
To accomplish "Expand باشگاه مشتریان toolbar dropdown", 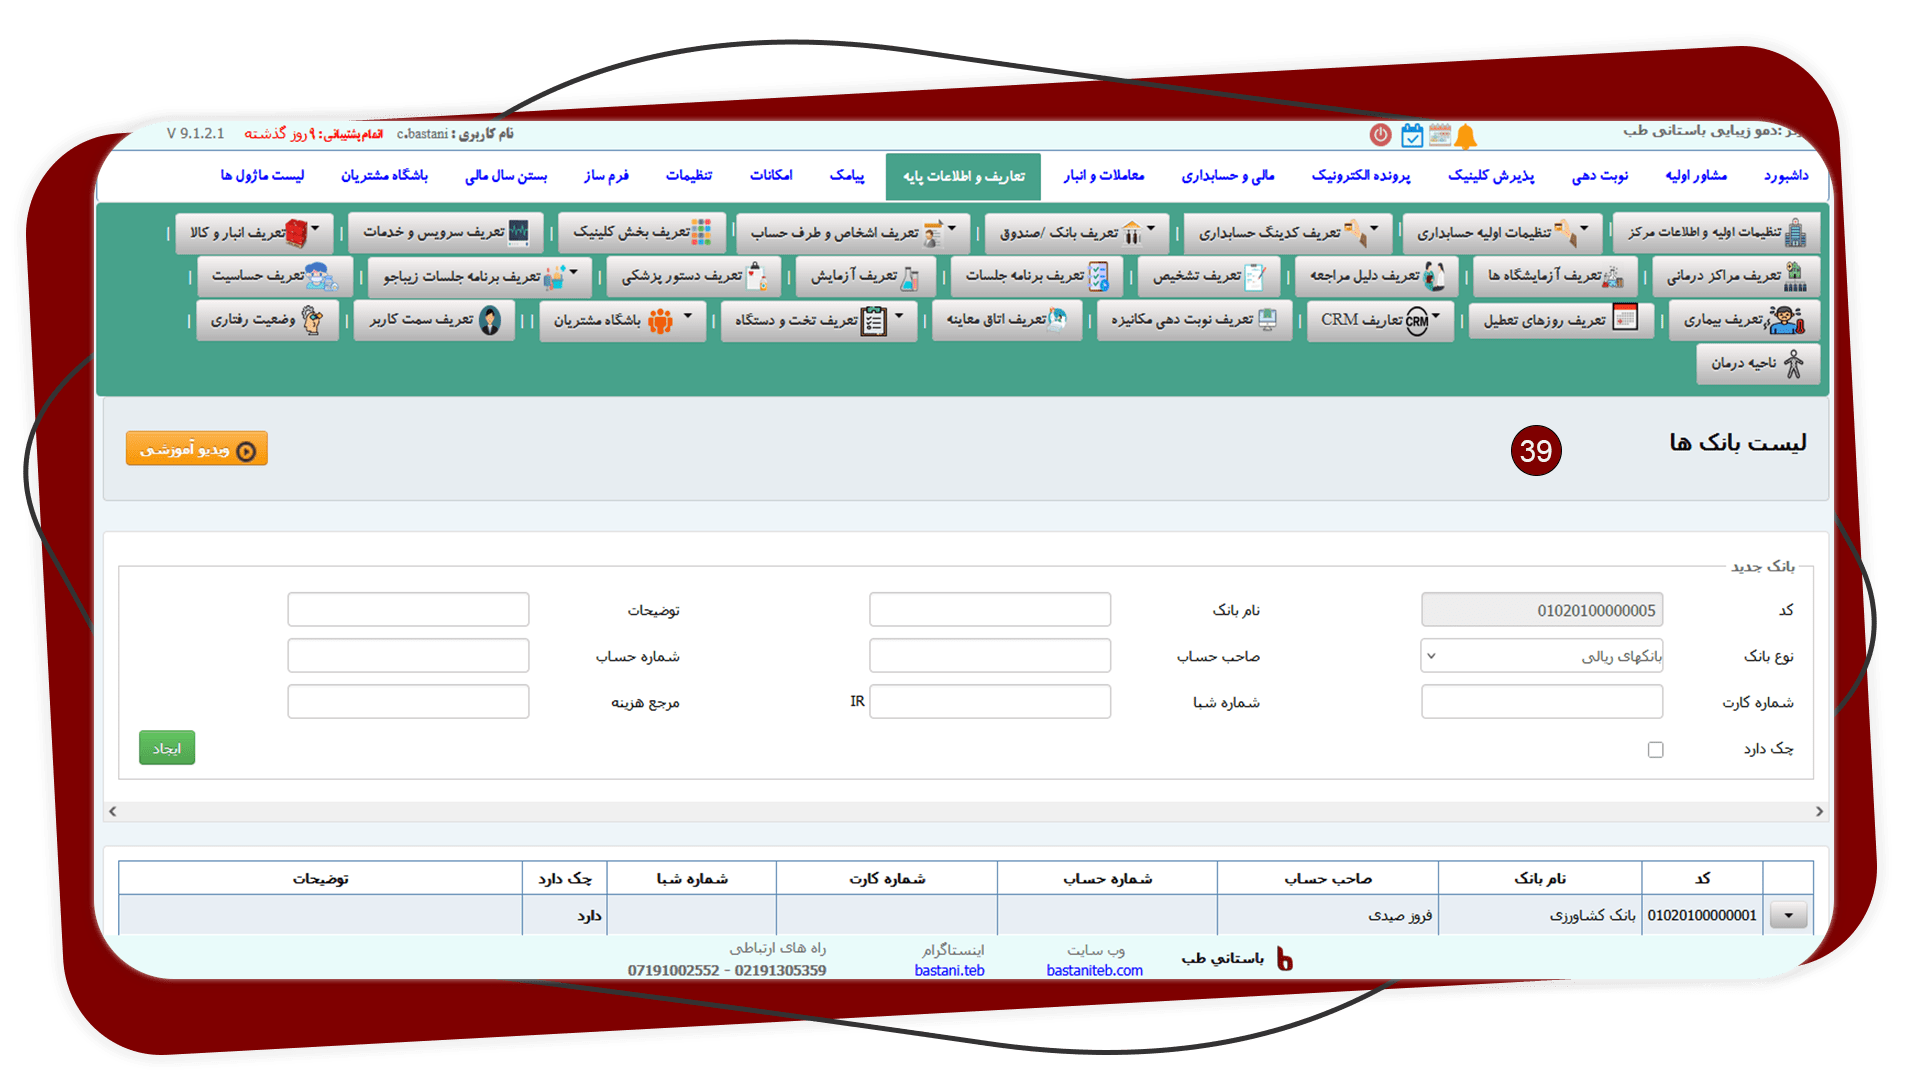I will pos(622,320).
